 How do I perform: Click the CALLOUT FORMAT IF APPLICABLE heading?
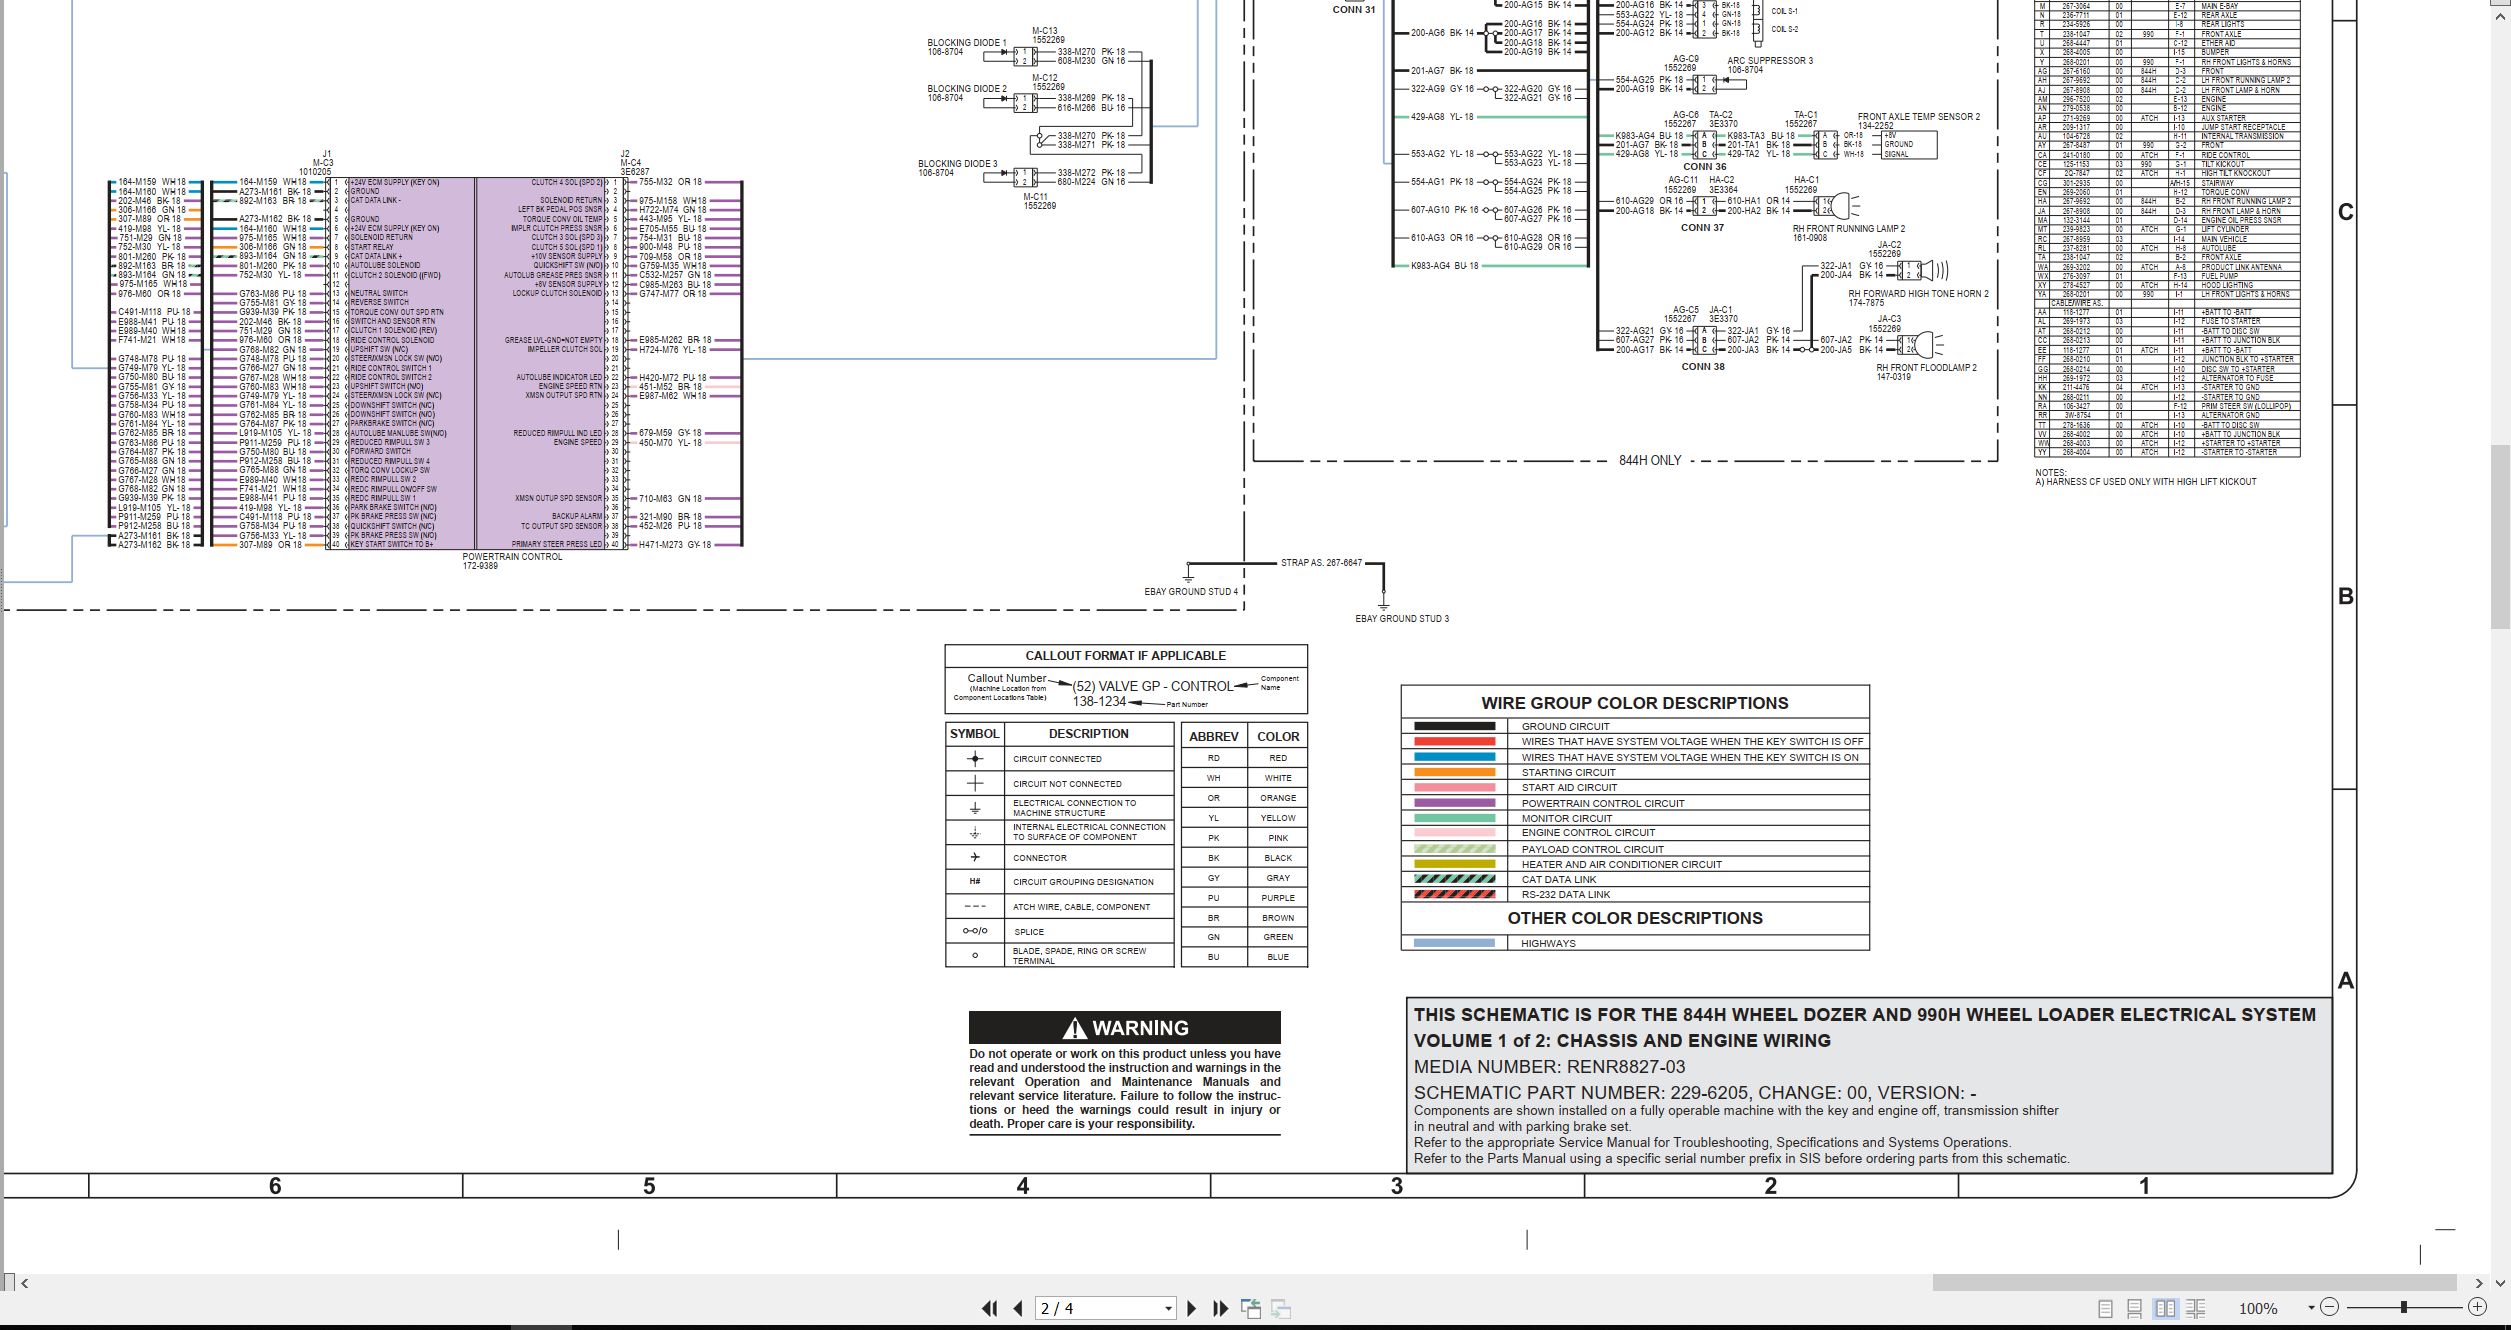[1126, 656]
